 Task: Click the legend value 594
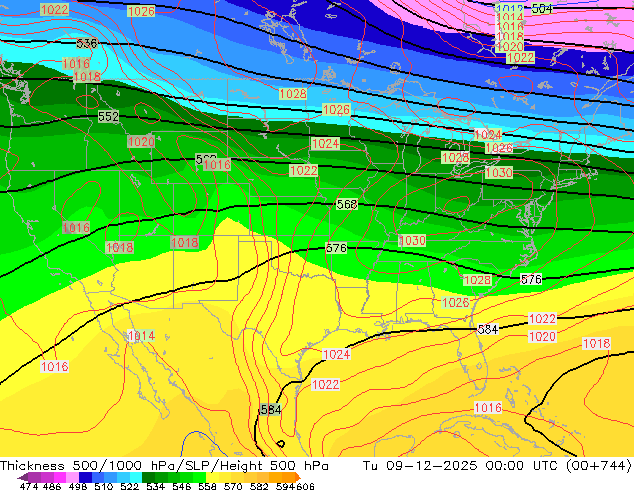285,486
